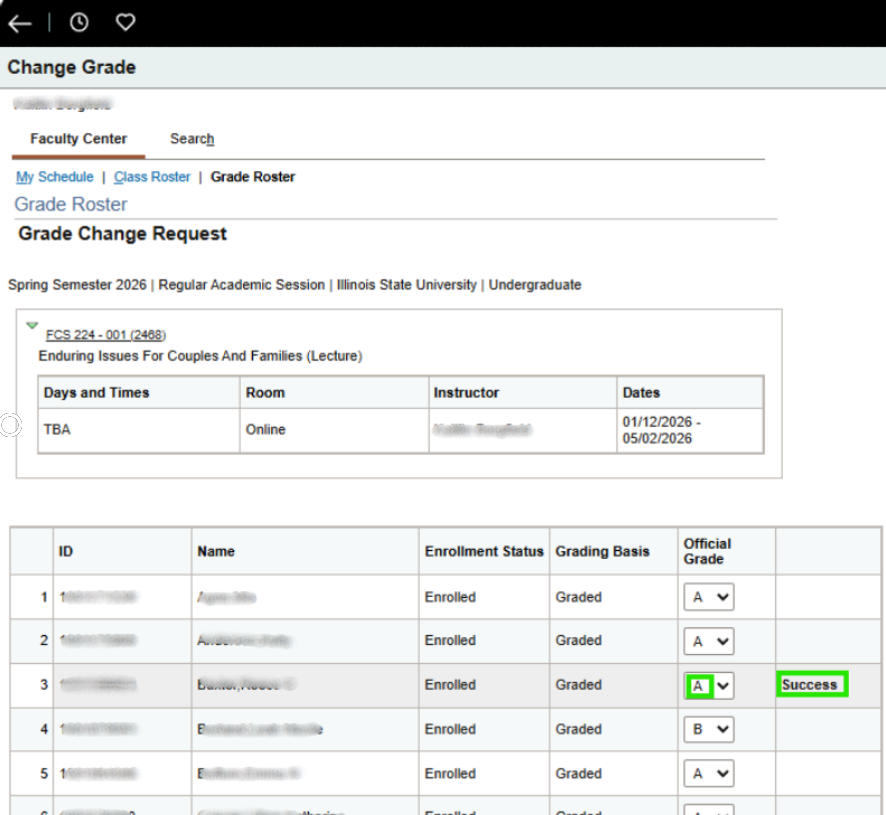This screenshot has width=886, height=815.
Task: Click Graded basis in row 2
Action: click(579, 640)
